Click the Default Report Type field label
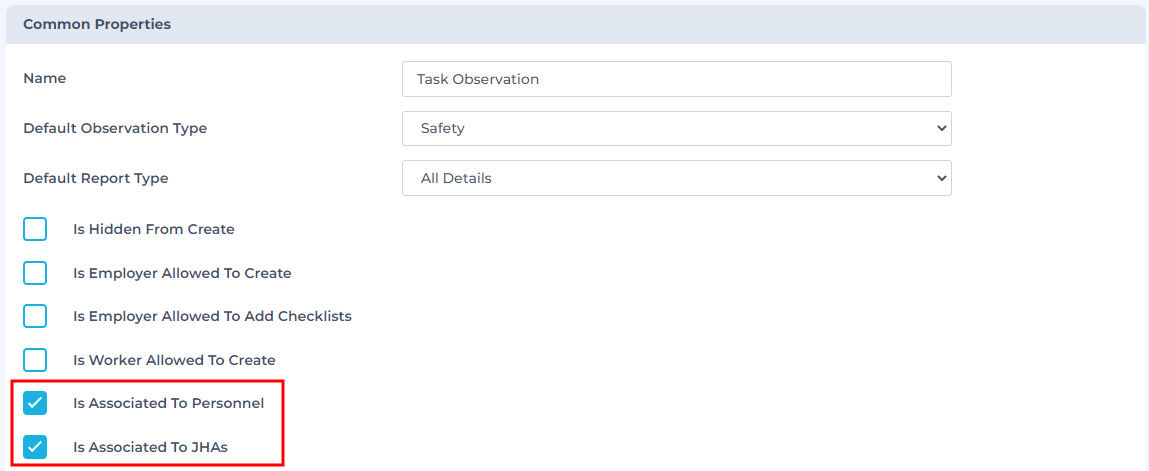 [x=96, y=178]
